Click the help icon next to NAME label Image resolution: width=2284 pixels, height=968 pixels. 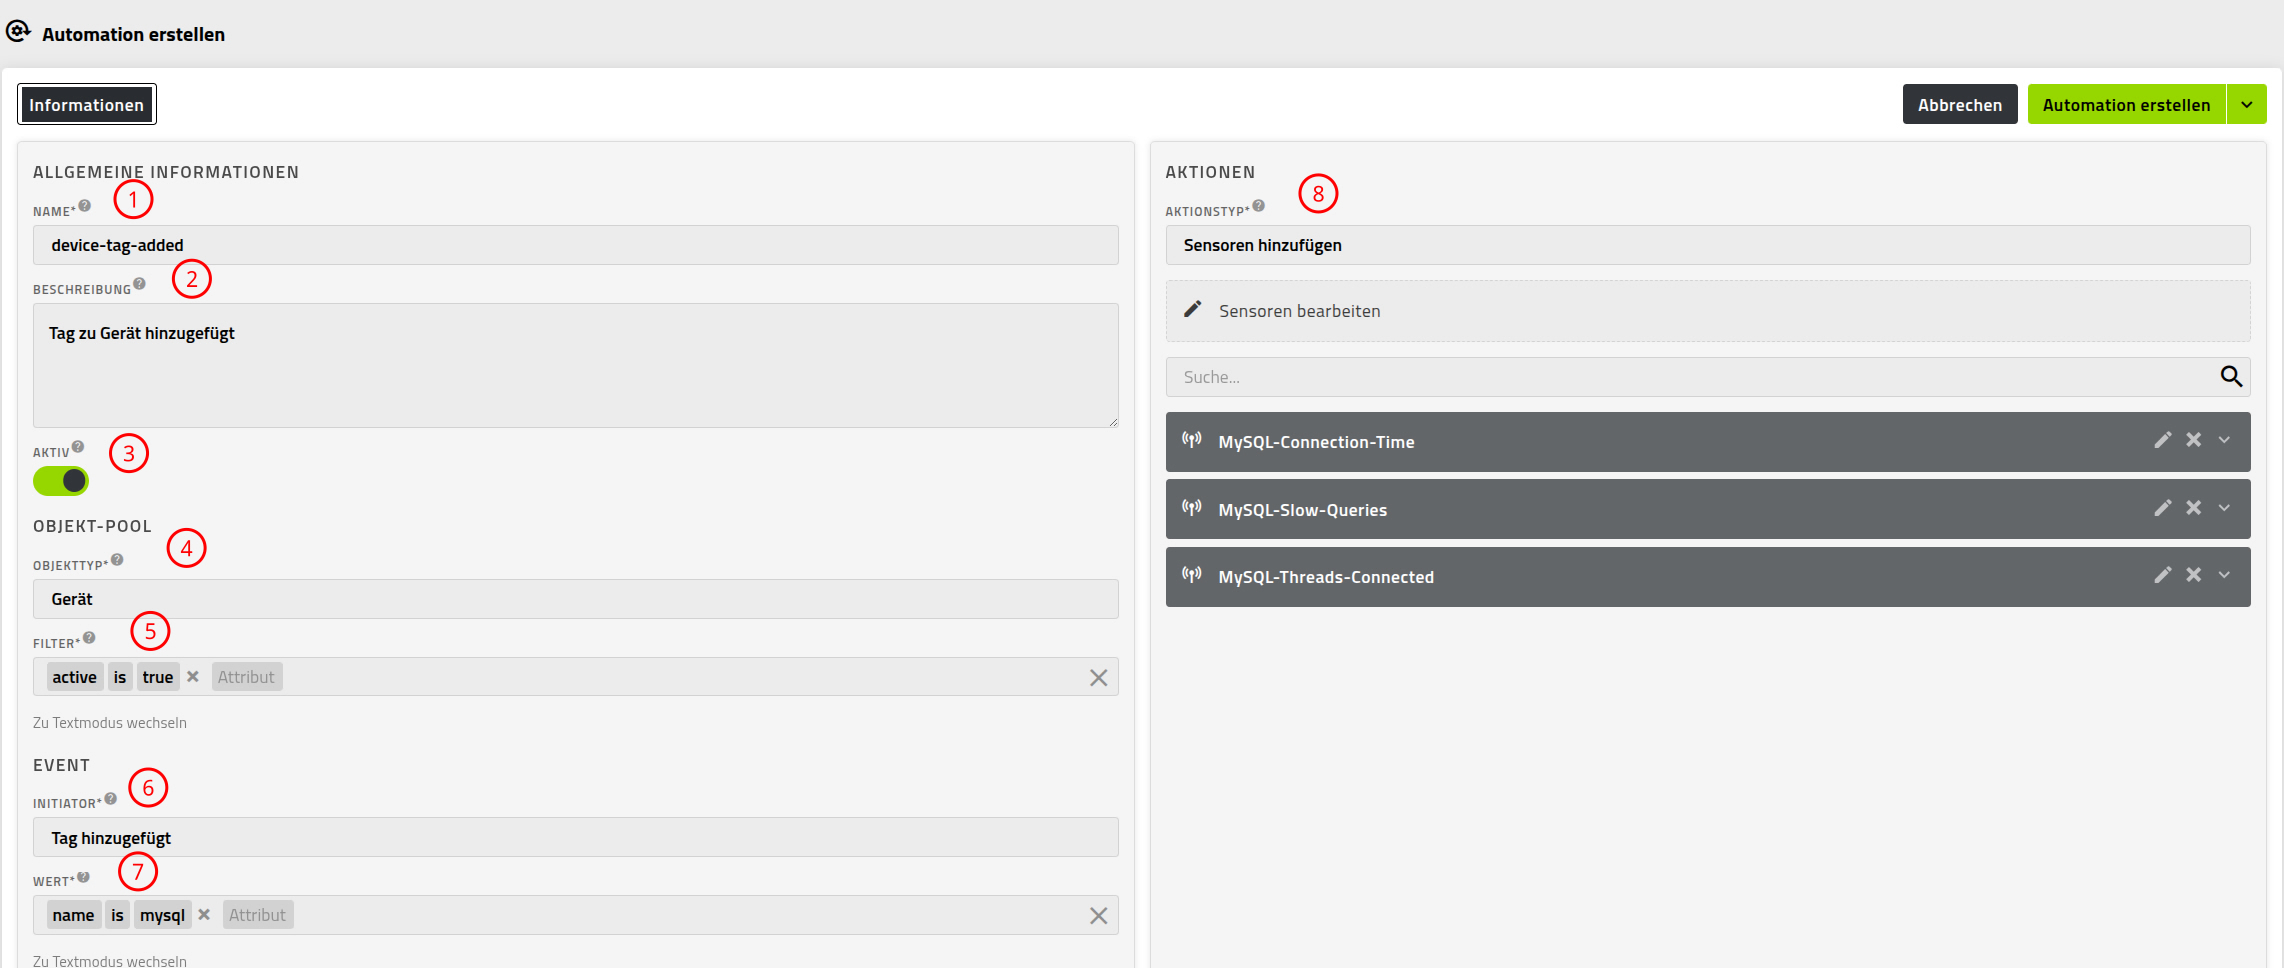coord(85,206)
